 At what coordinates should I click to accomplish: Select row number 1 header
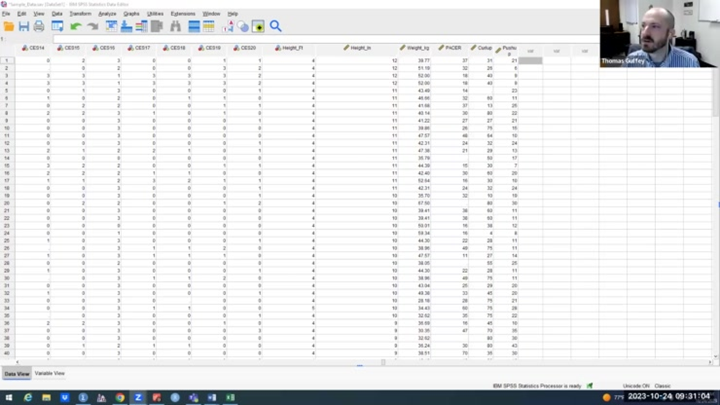(7, 60)
